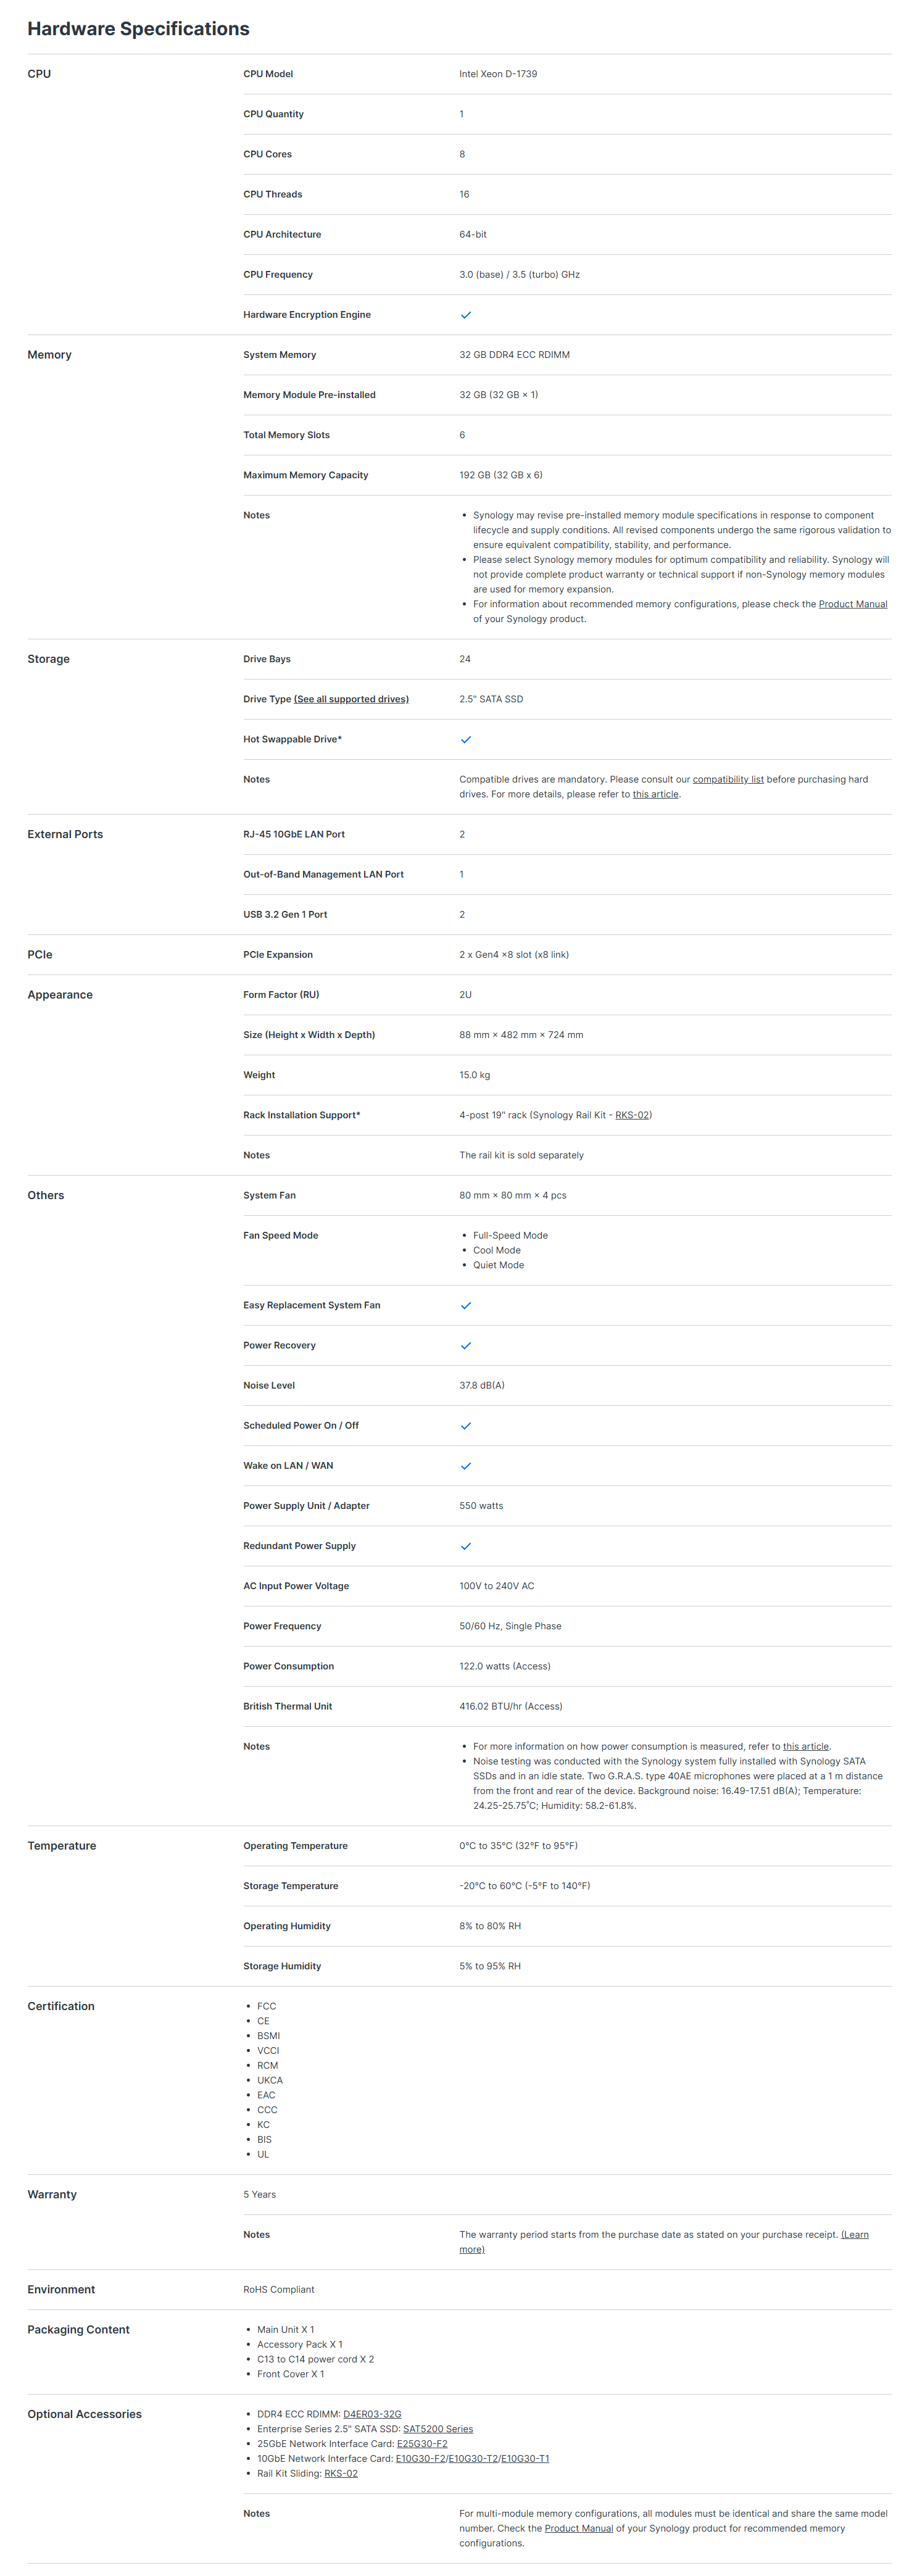Open the compatibility list link
917x2576 pixels.
(x=728, y=779)
